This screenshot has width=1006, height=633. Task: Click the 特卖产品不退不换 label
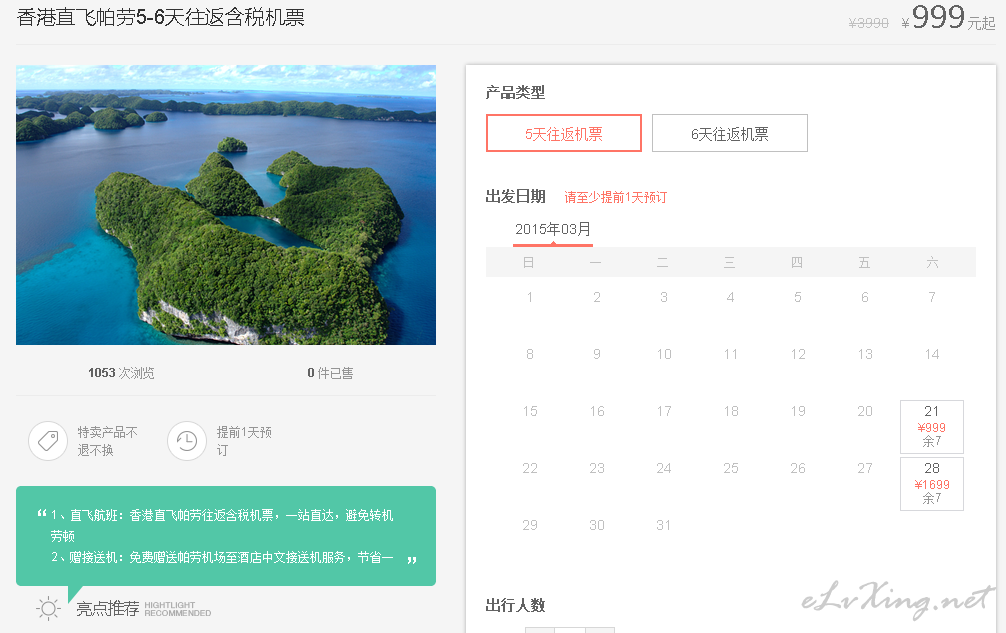107,441
